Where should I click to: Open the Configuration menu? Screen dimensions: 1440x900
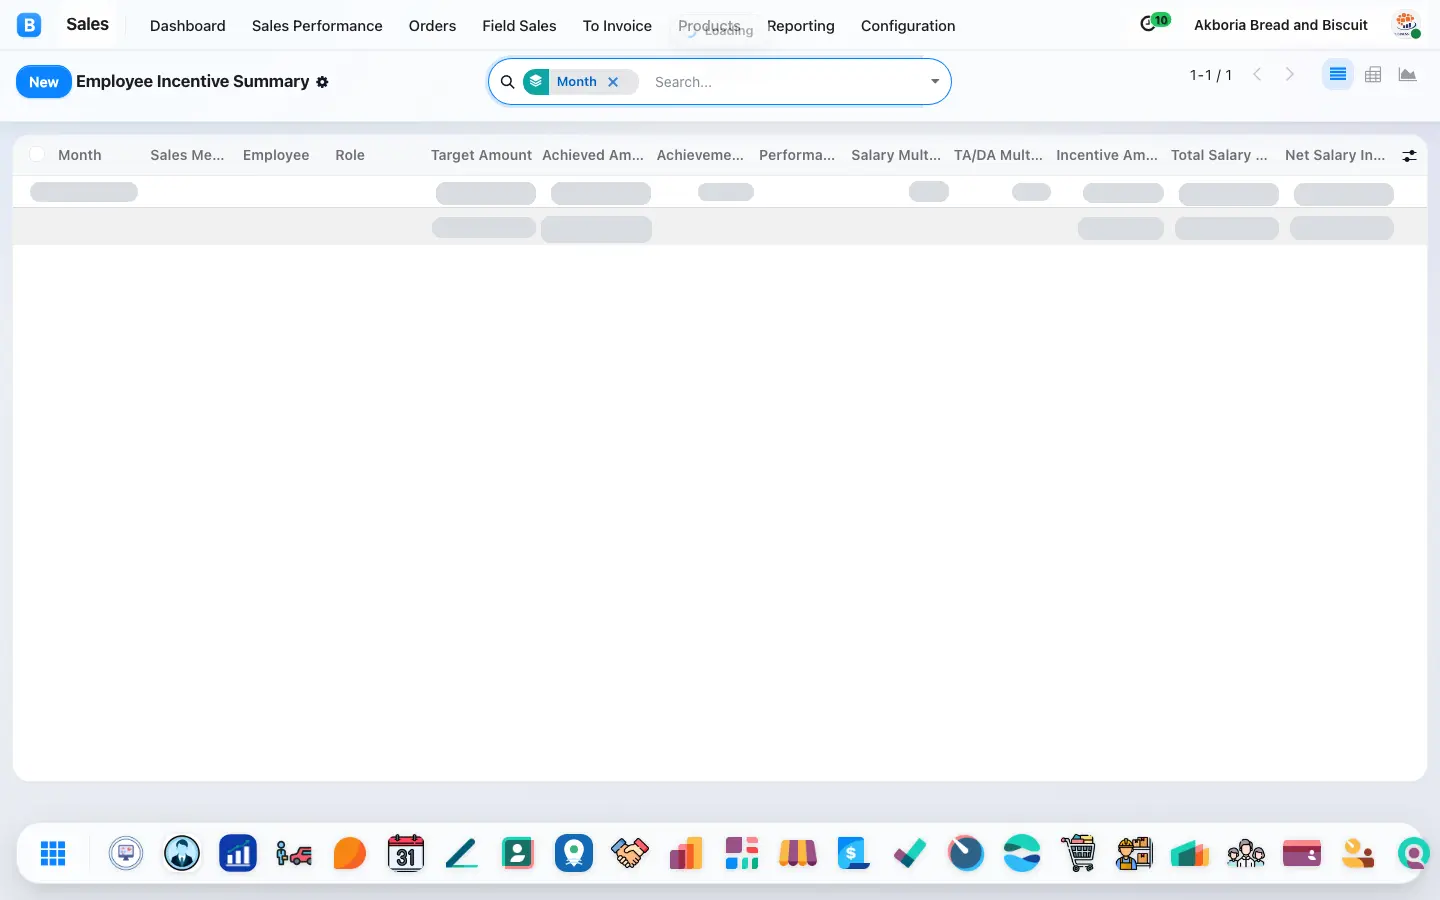pos(908,26)
